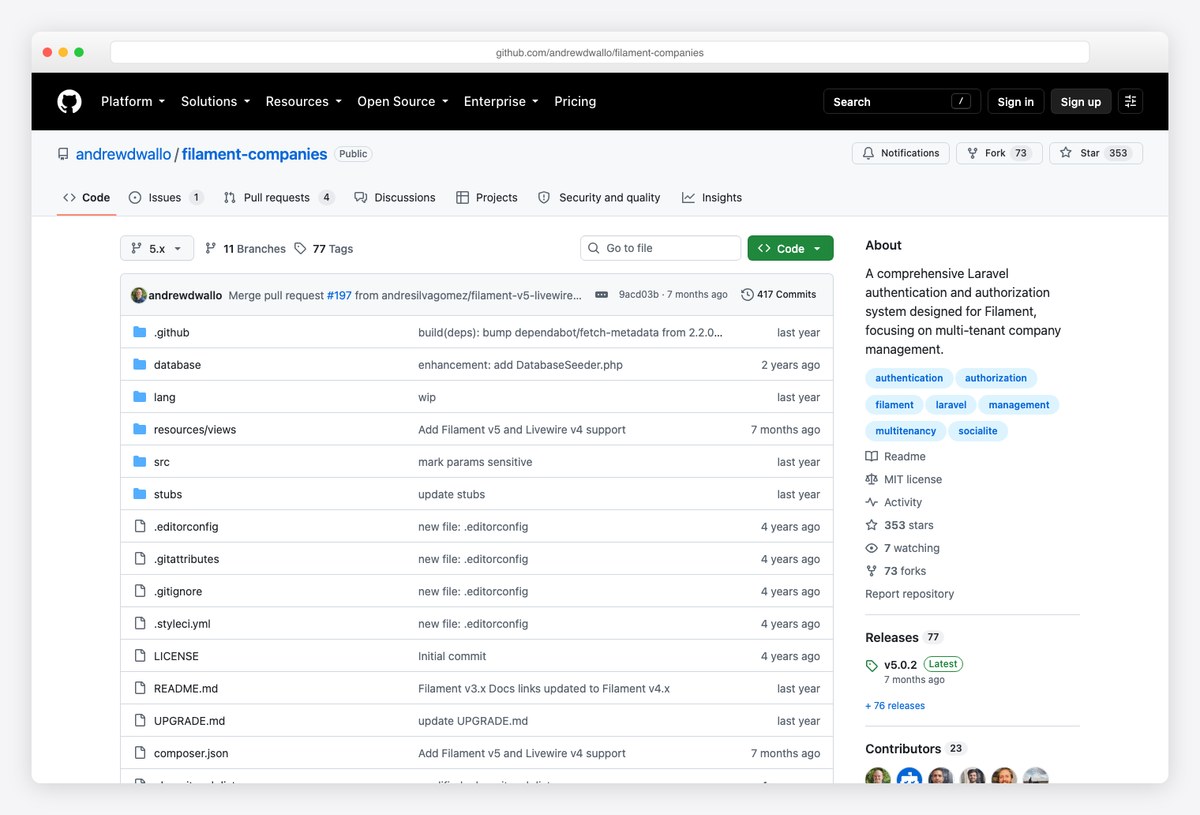This screenshot has width=1200, height=815.
Task: Open the green Code dropdown button
Action: click(790, 248)
